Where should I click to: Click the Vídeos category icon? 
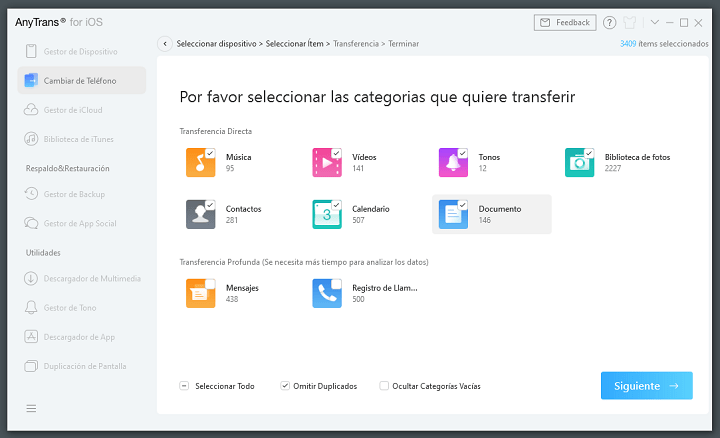click(327, 163)
